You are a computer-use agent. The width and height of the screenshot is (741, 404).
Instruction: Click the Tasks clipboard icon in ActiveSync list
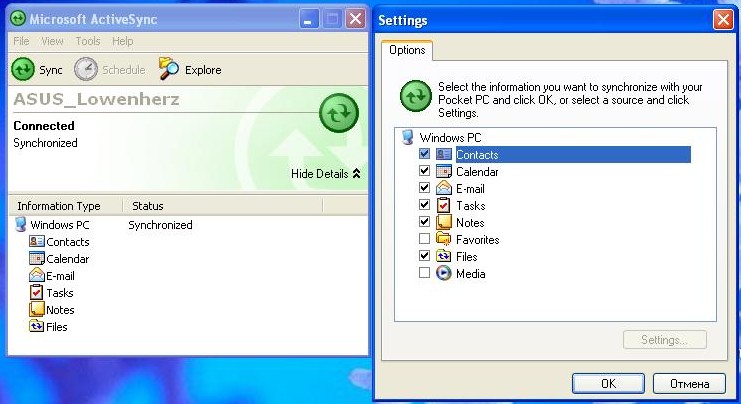[36, 292]
